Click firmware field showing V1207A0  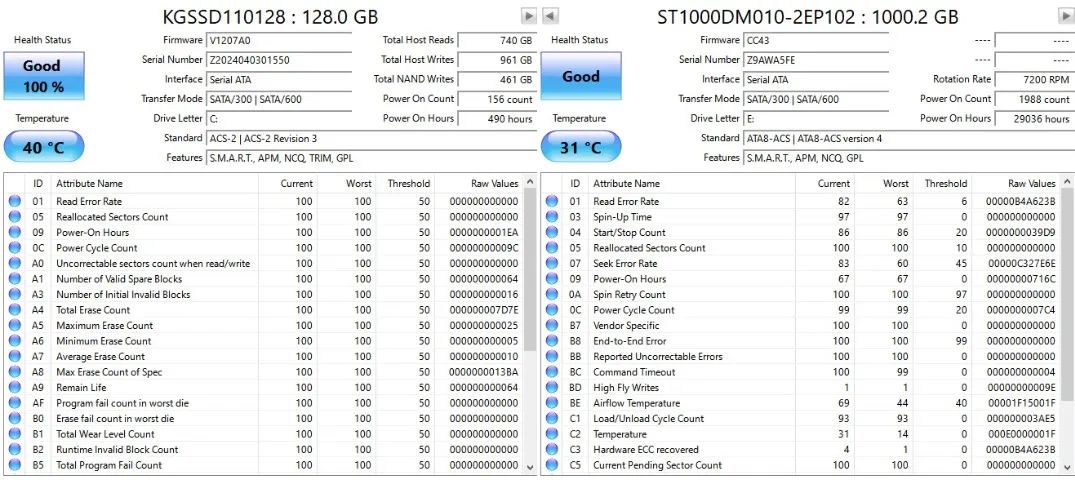(279, 40)
